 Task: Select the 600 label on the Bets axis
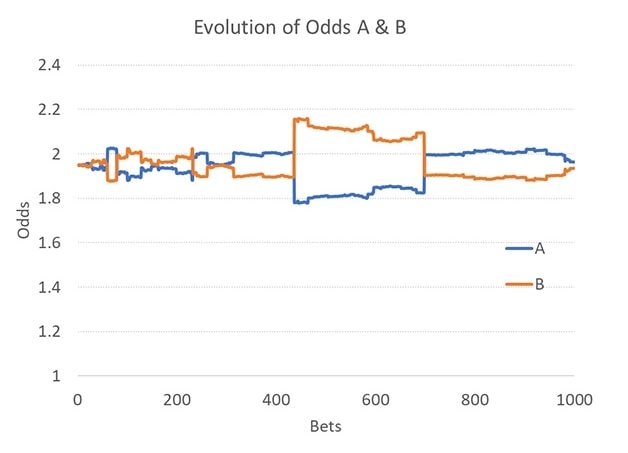(376, 400)
